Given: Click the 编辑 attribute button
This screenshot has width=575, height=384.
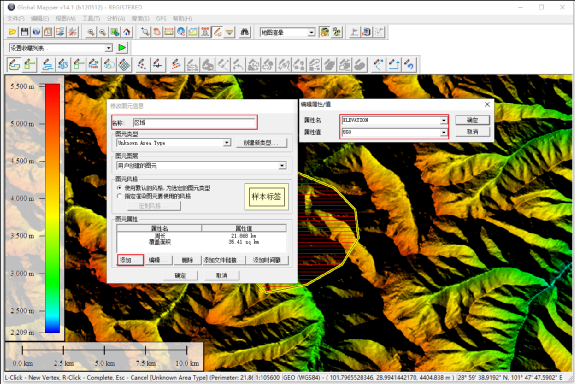Looking at the screenshot, I should point(158,260).
